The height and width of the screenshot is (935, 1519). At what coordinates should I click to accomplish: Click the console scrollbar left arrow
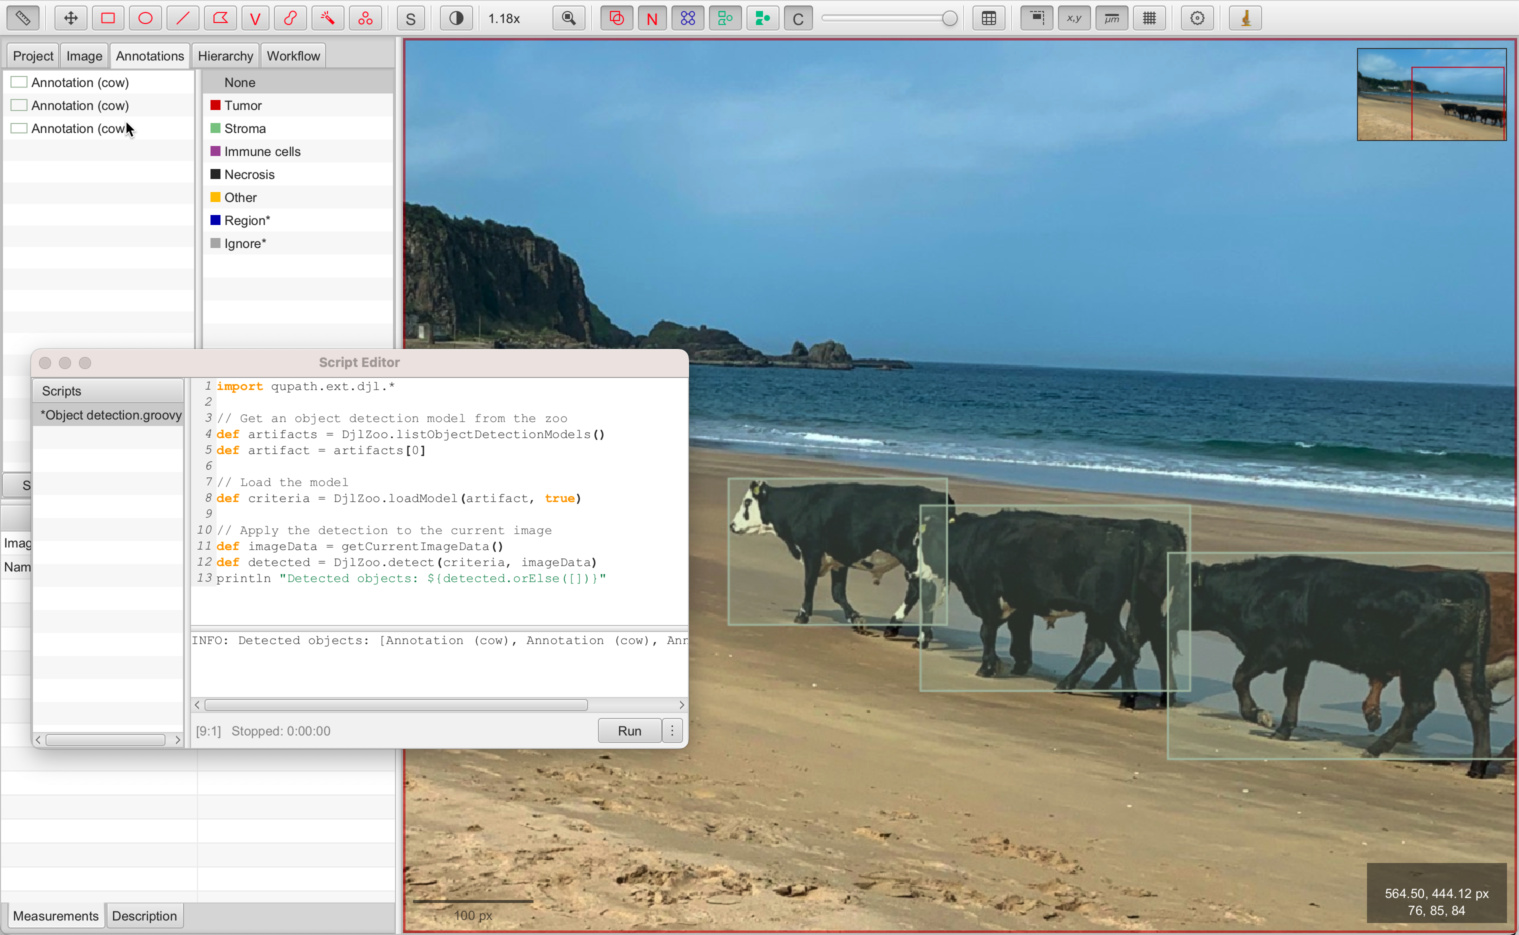tap(197, 705)
